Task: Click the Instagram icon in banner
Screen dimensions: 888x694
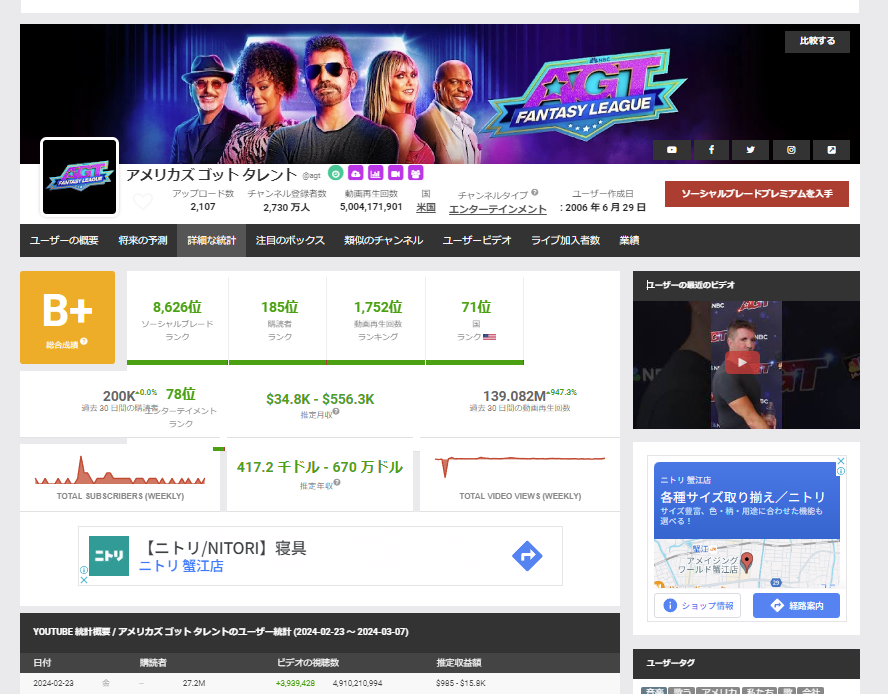Action: pyautogui.click(x=791, y=150)
